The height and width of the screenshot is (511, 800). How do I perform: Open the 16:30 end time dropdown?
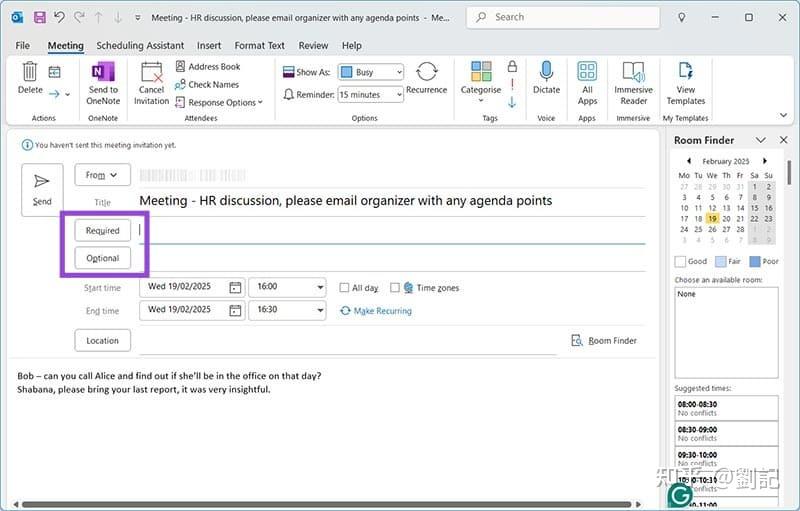click(320, 310)
